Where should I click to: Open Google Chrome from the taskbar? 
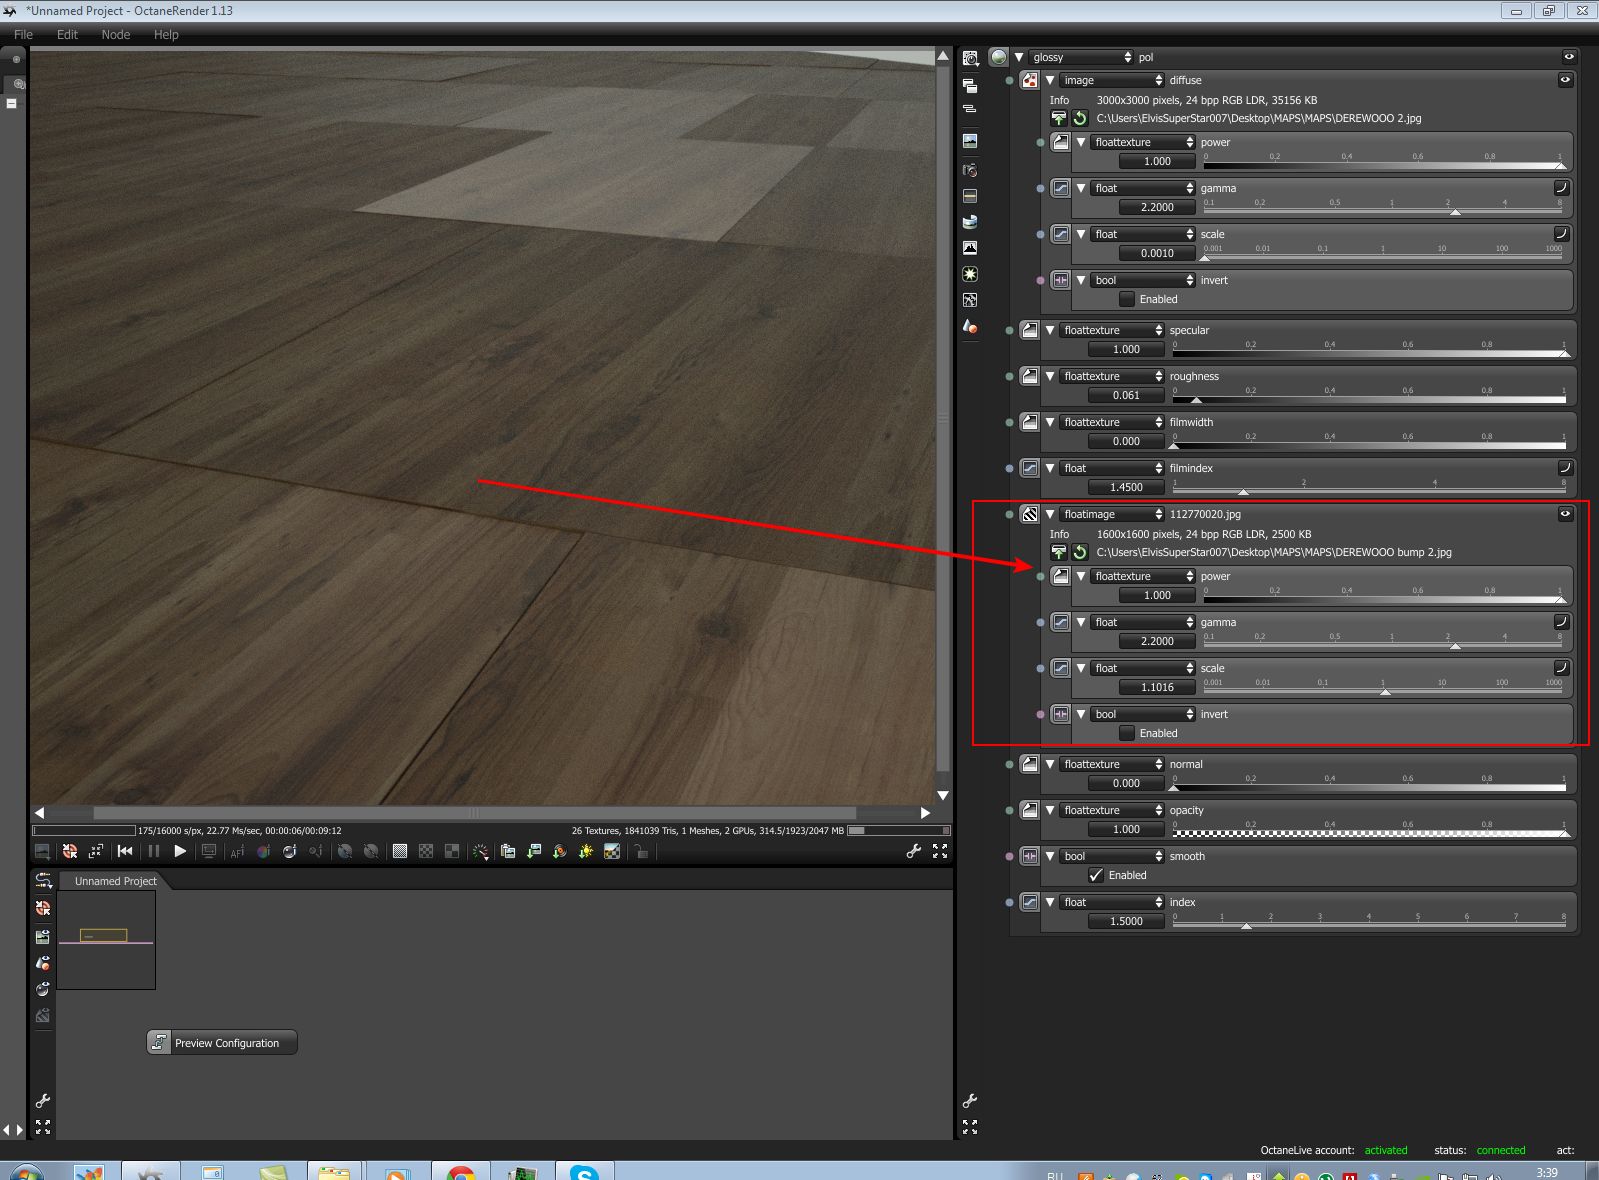[460, 1172]
